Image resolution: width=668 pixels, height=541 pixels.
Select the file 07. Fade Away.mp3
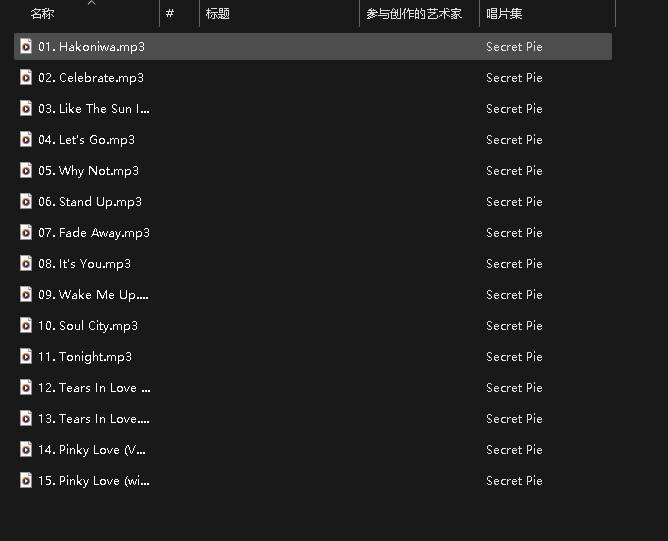click(x=104, y=232)
